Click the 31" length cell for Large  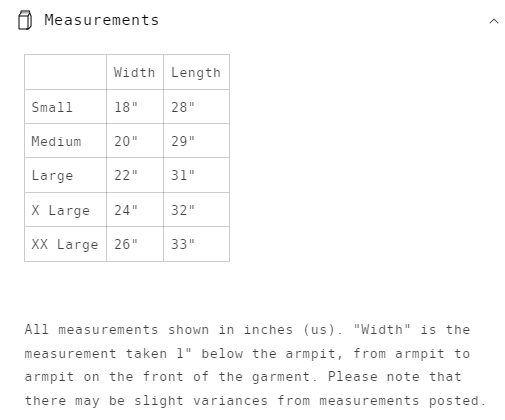196,175
